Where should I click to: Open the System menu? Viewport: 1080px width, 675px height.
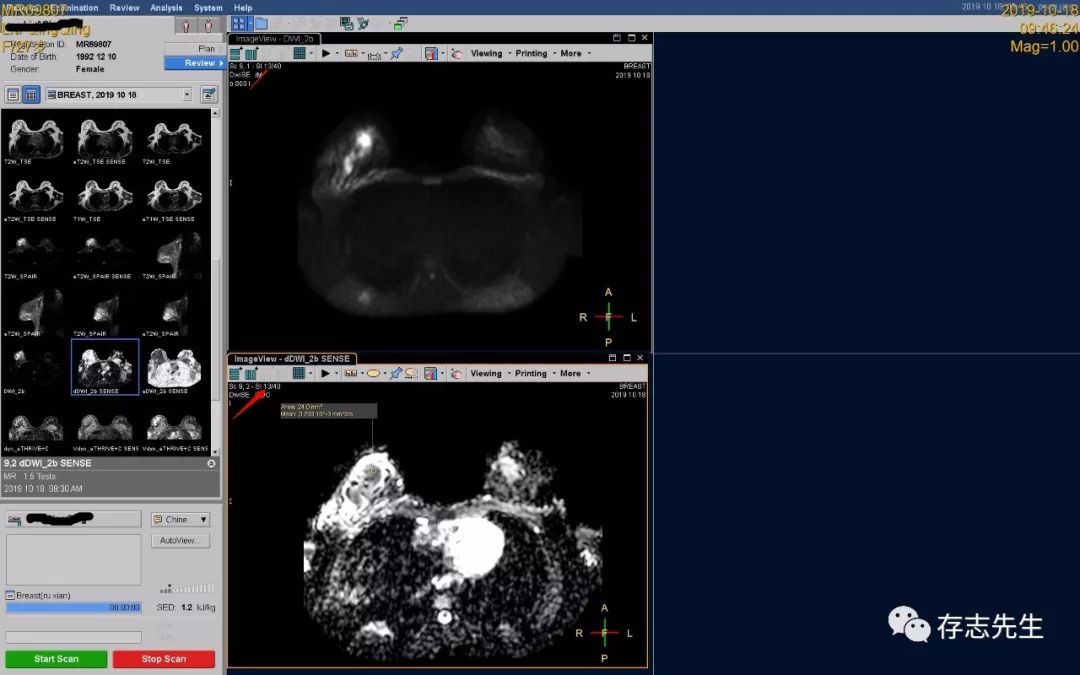[x=208, y=8]
